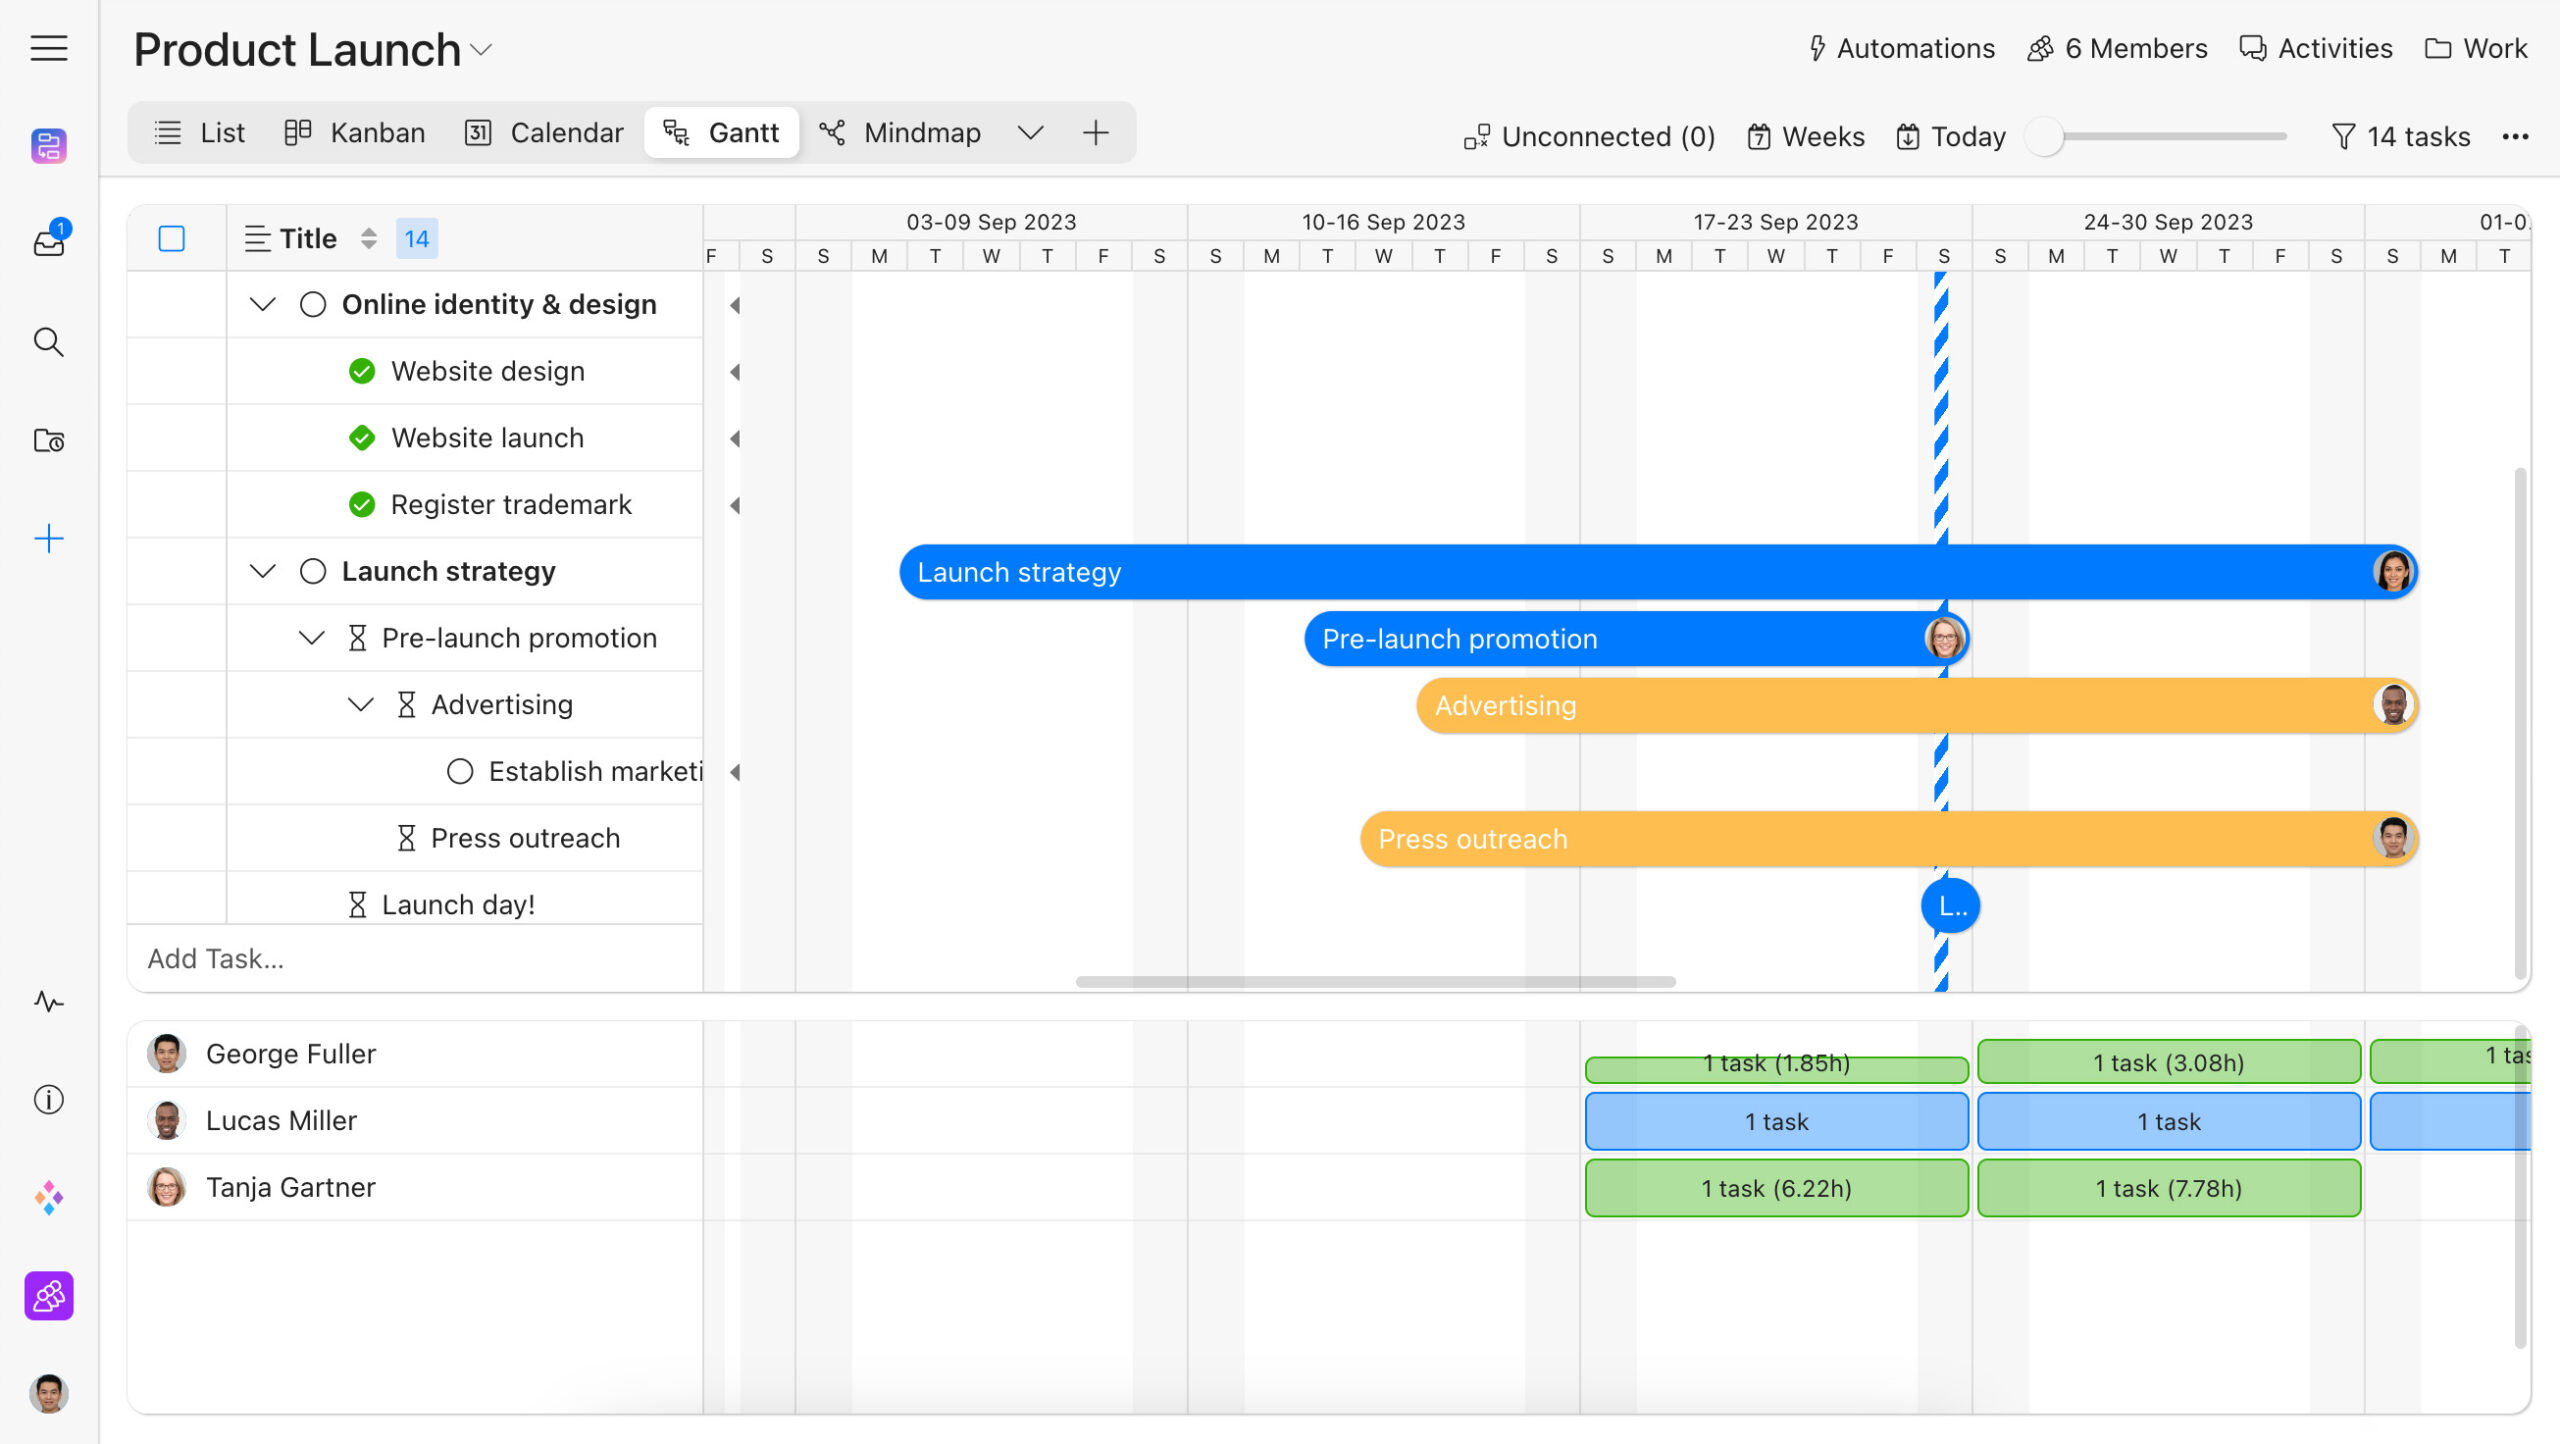Click the timeline zoom slider handle
The height and width of the screenshot is (1444, 2560).
pos(2045,136)
